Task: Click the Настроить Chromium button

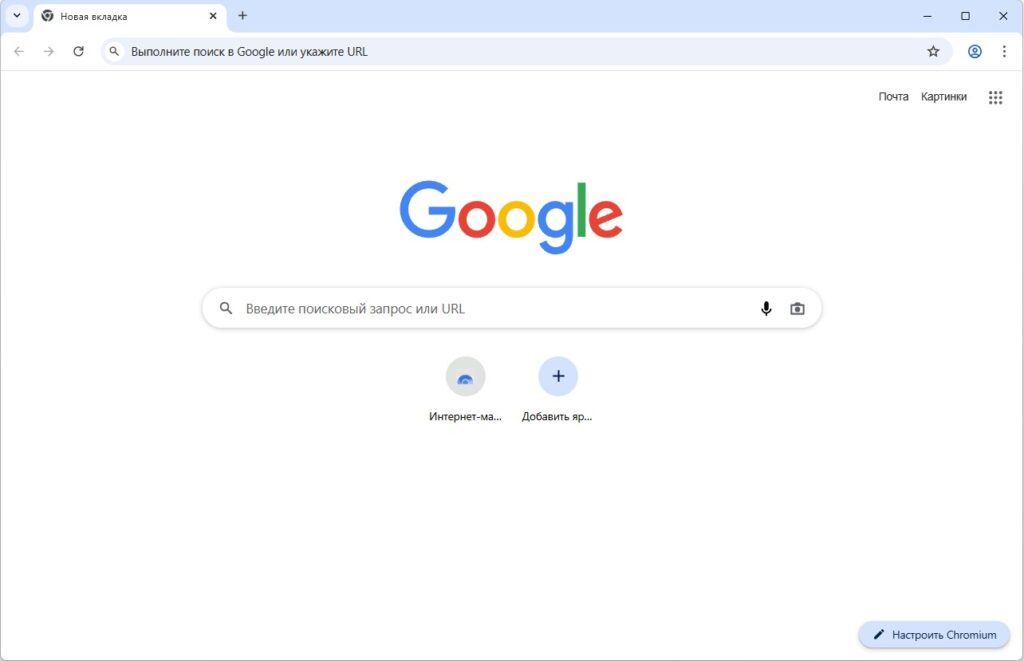Action: click(934, 634)
